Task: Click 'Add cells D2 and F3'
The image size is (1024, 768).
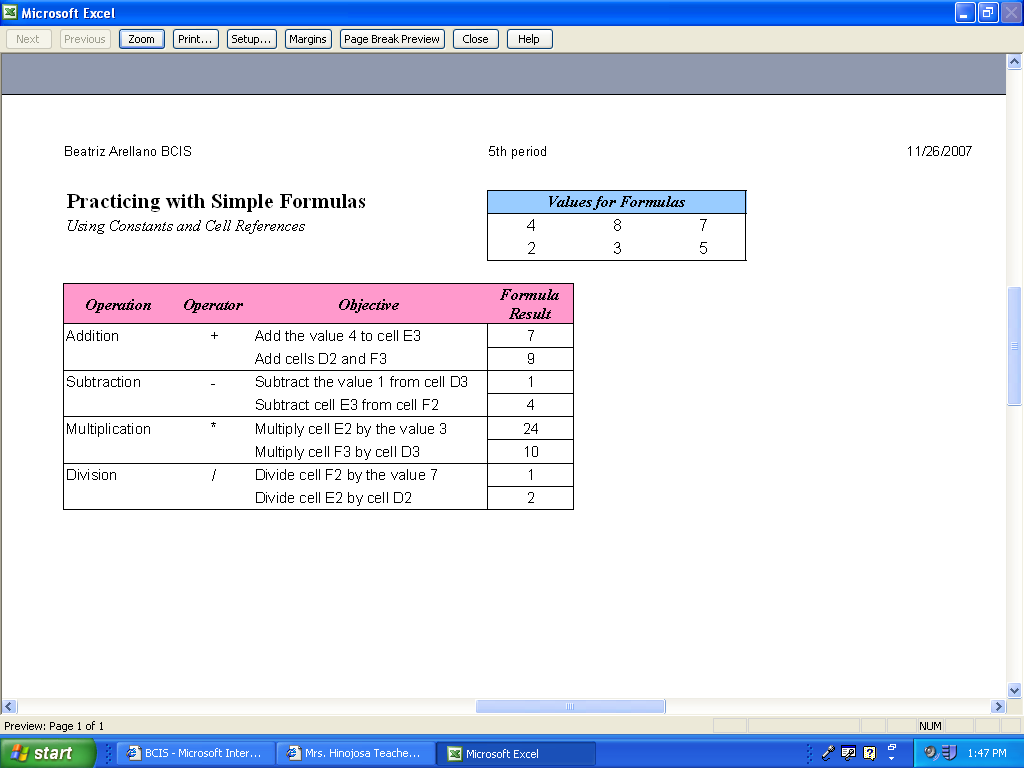Action: (x=321, y=359)
